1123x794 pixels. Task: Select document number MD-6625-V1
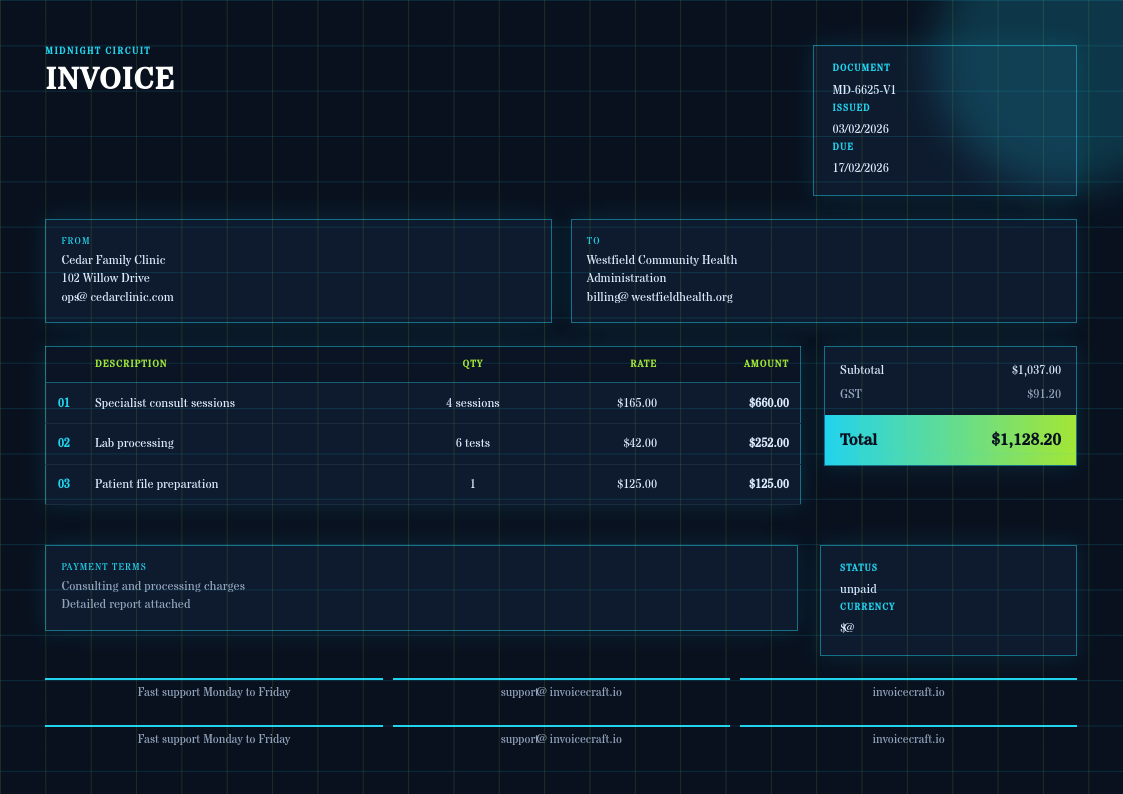coord(864,89)
